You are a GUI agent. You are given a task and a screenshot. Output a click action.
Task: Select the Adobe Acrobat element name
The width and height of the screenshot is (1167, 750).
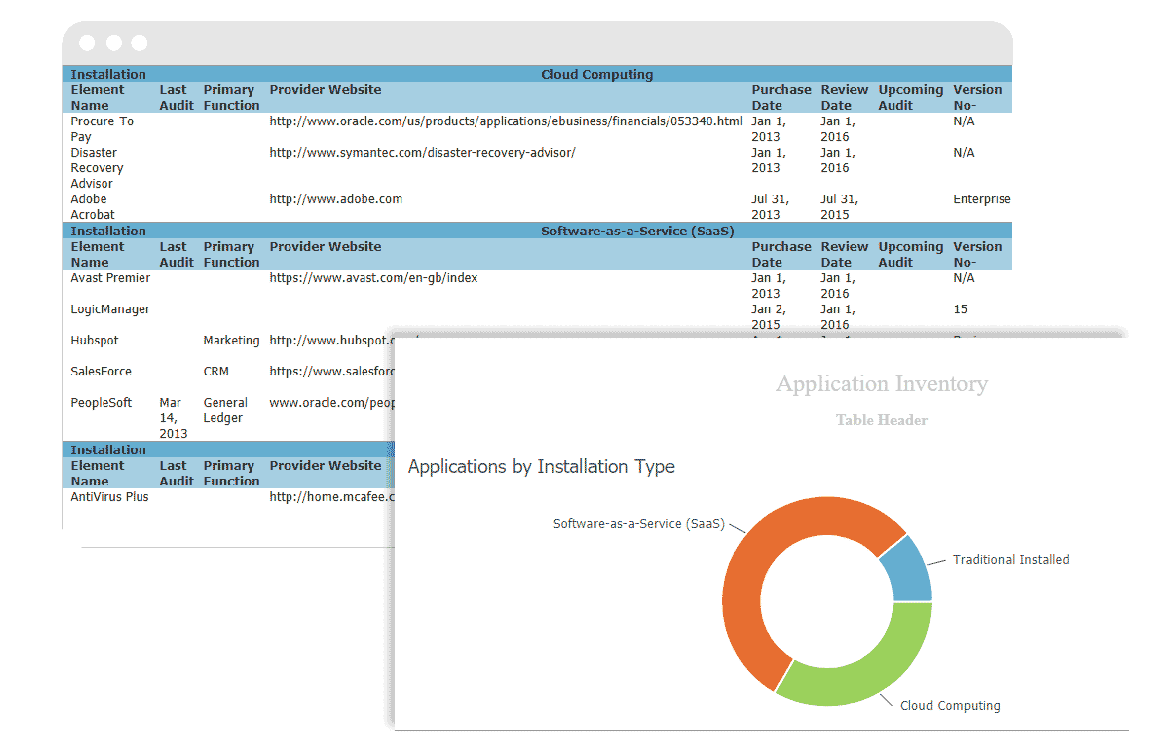pos(92,207)
